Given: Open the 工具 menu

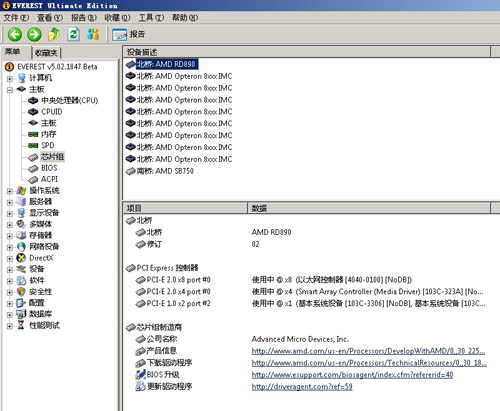Looking at the screenshot, I should coord(151,18).
